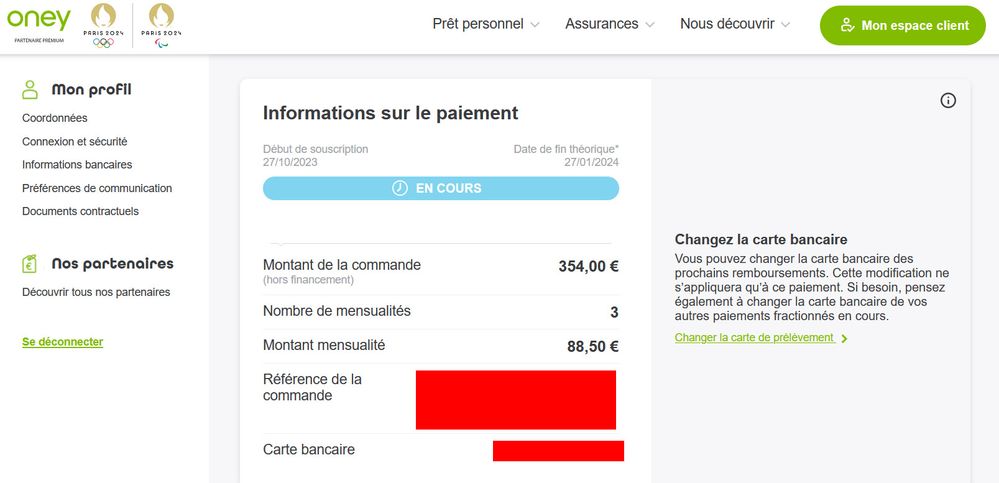The image size is (999, 483).
Task: Click the Mon profil person icon
Action: click(x=31, y=90)
